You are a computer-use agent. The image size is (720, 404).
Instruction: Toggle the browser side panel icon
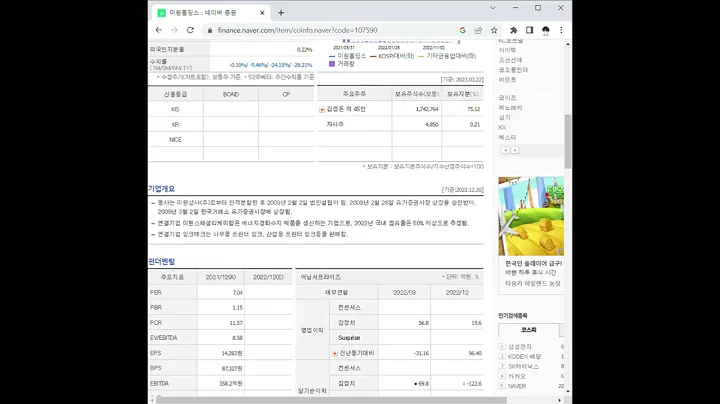click(x=529, y=30)
